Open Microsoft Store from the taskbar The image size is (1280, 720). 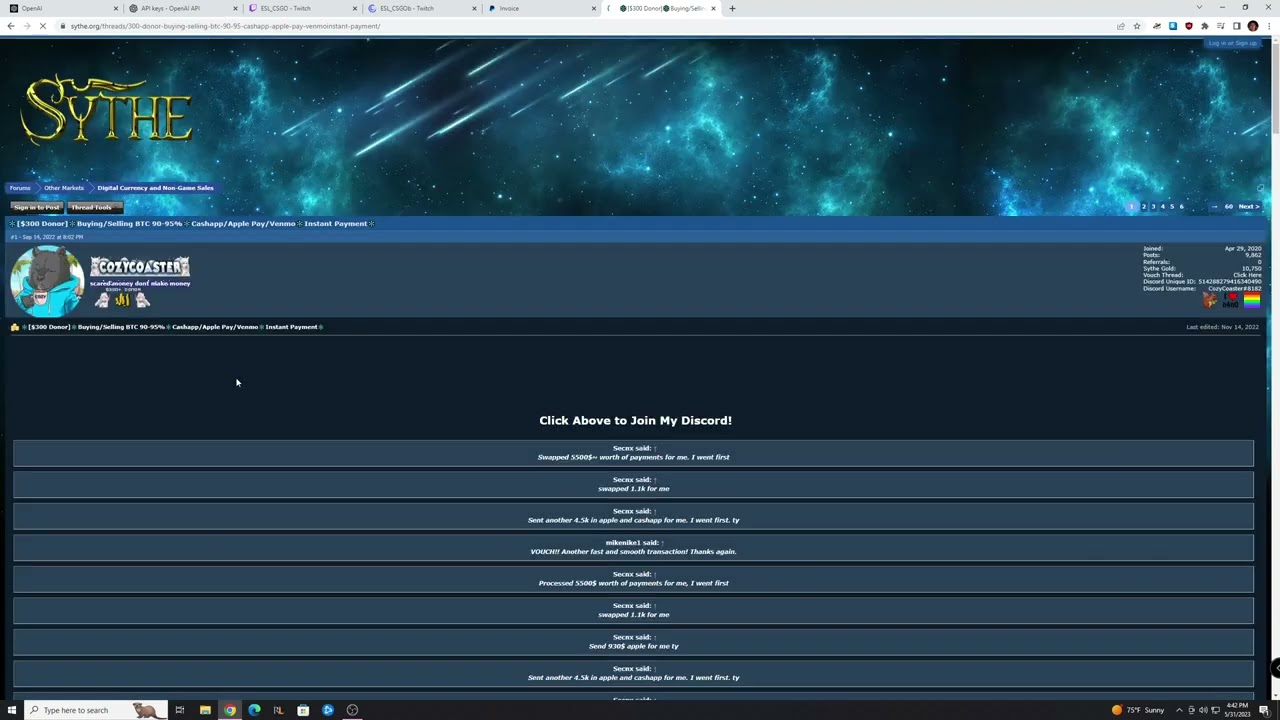[x=303, y=710]
